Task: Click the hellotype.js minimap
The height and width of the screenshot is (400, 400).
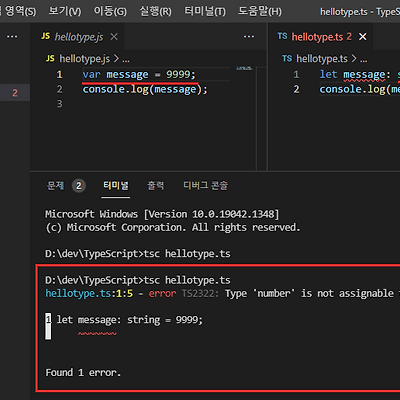Action: [x=244, y=69]
